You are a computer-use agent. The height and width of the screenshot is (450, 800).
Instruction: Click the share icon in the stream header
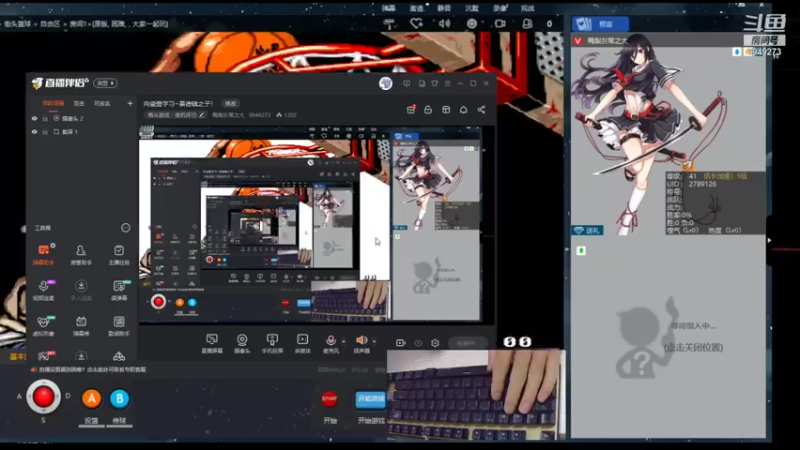click(x=481, y=110)
